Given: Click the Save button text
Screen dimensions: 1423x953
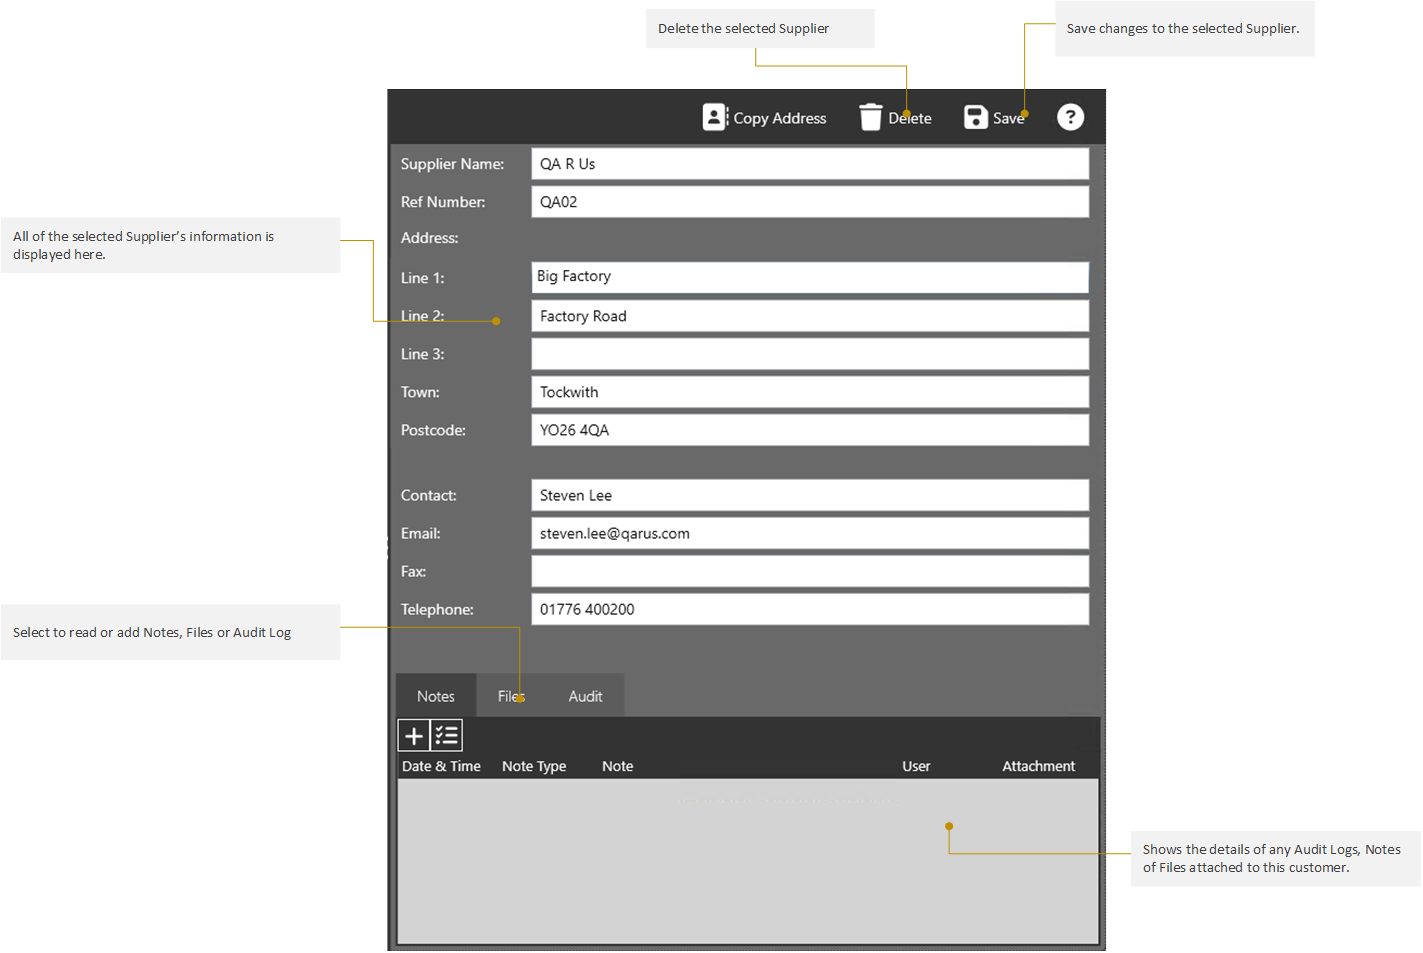Looking at the screenshot, I should click(x=1008, y=118).
